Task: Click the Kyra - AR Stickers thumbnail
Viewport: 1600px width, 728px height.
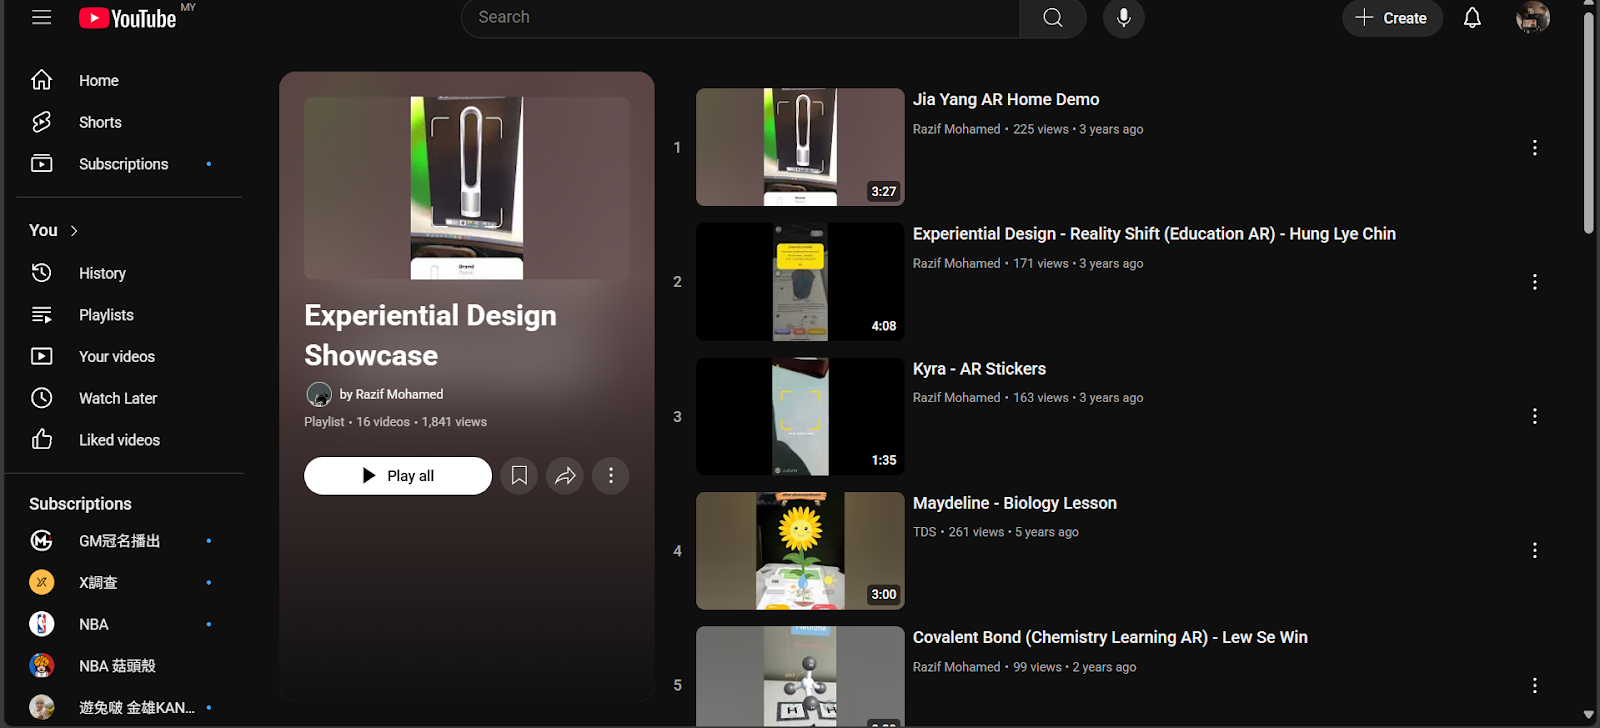Action: click(x=800, y=416)
